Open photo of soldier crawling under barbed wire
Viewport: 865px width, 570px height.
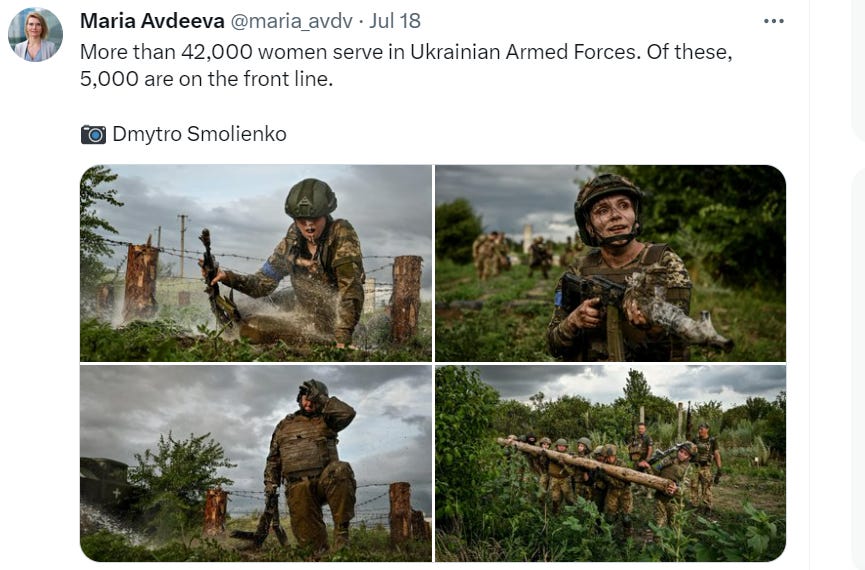click(256, 263)
